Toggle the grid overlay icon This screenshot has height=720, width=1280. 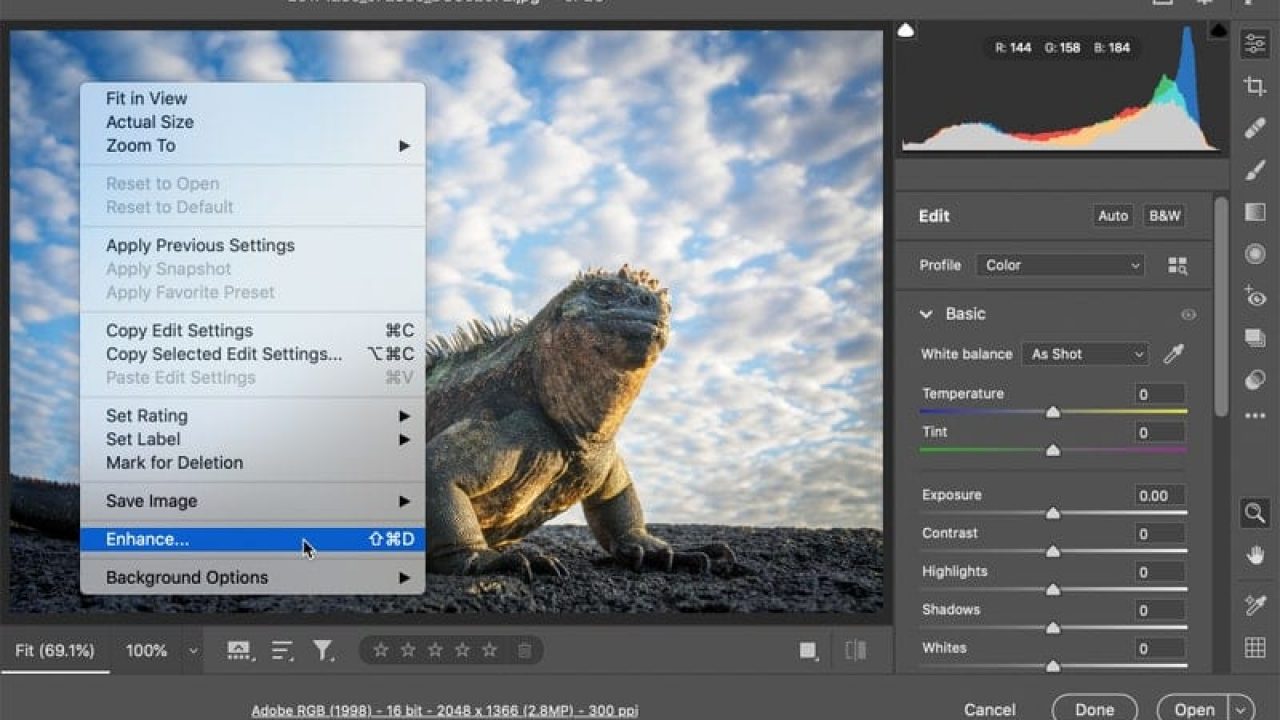tap(1254, 647)
